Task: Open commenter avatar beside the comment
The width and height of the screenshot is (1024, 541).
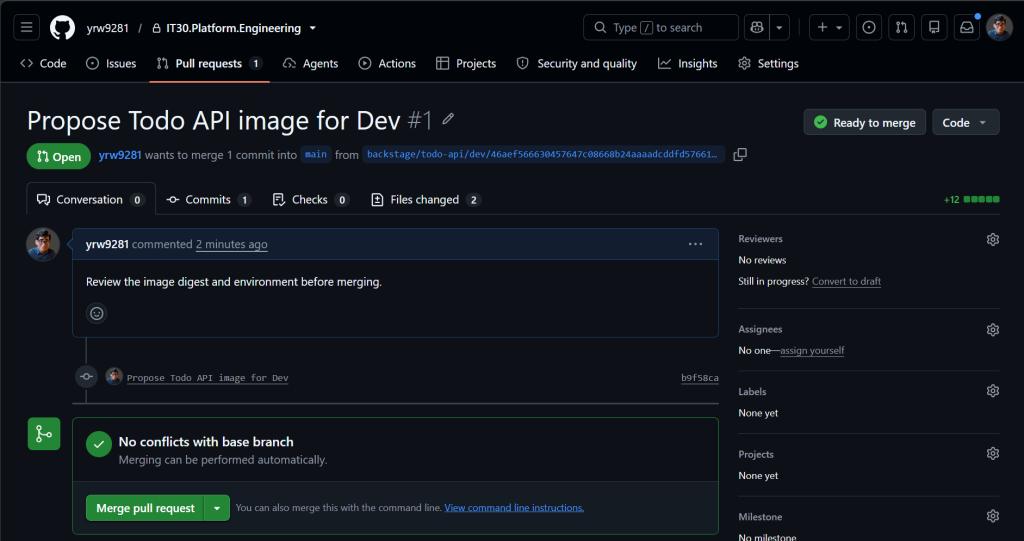Action: [x=43, y=244]
